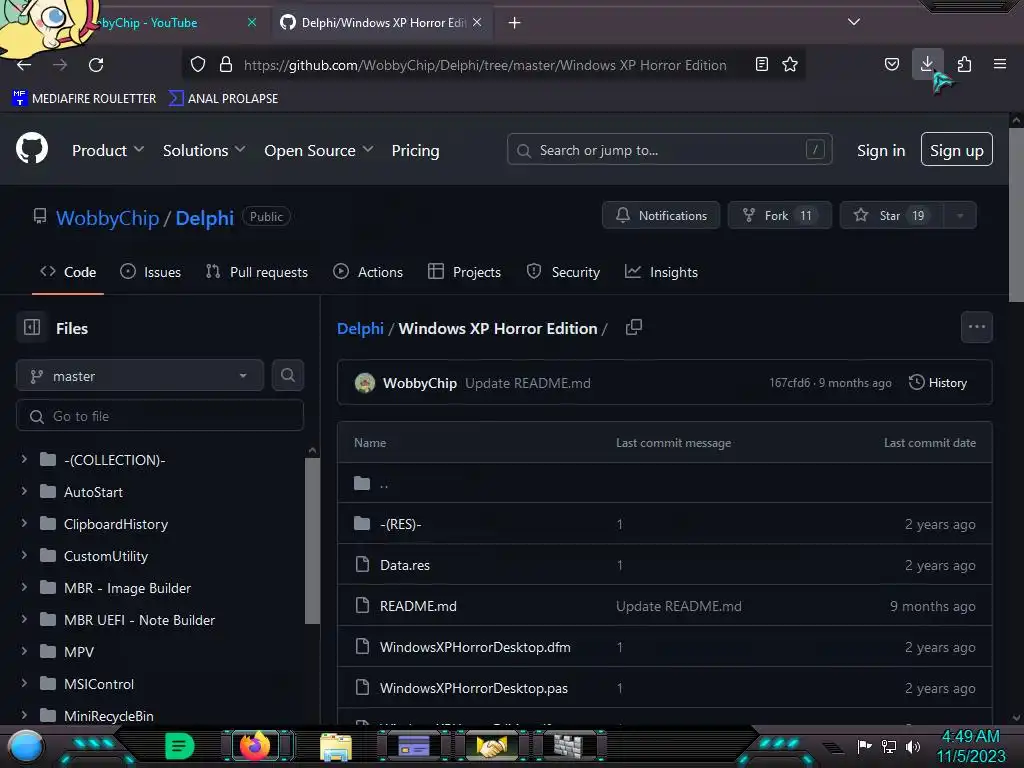The height and width of the screenshot is (768, 1024).
Task: Switch to the Projects tab
Action: 464,272
